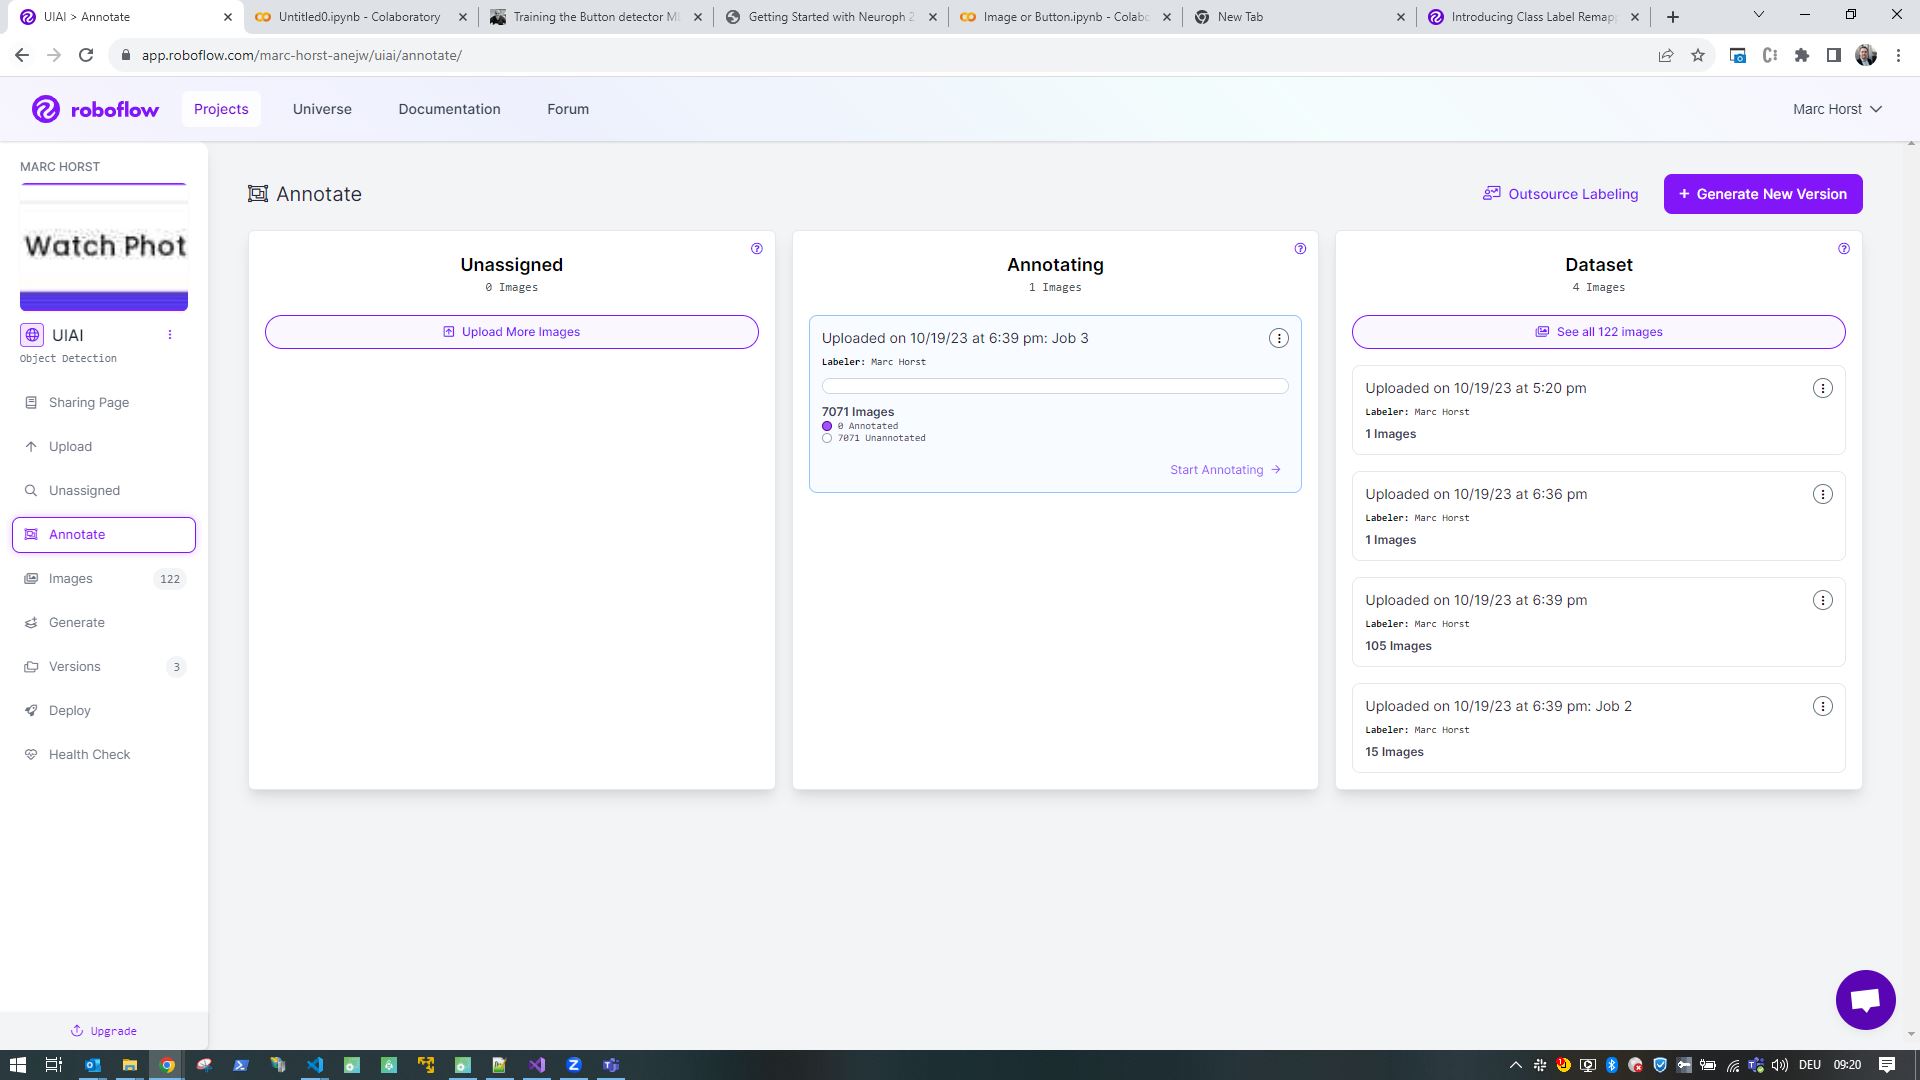Open help icon on Dataset panel
1920x1080 pixels.
[1844, 249]
